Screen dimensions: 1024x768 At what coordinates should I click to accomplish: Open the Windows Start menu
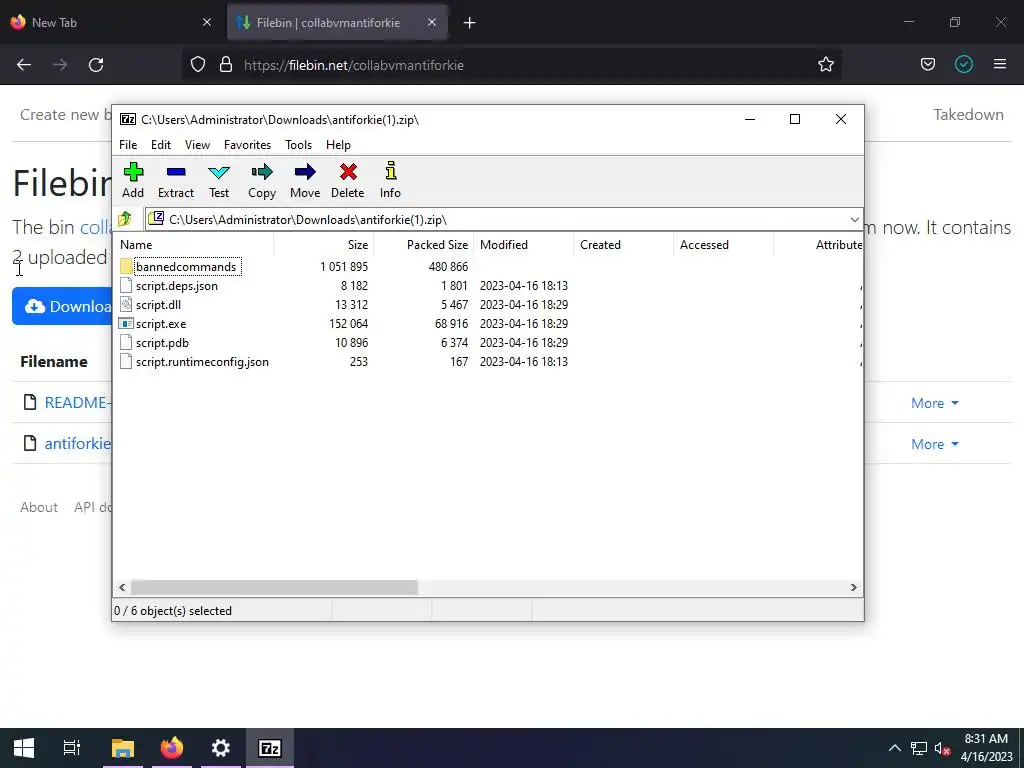coord(24,748)
